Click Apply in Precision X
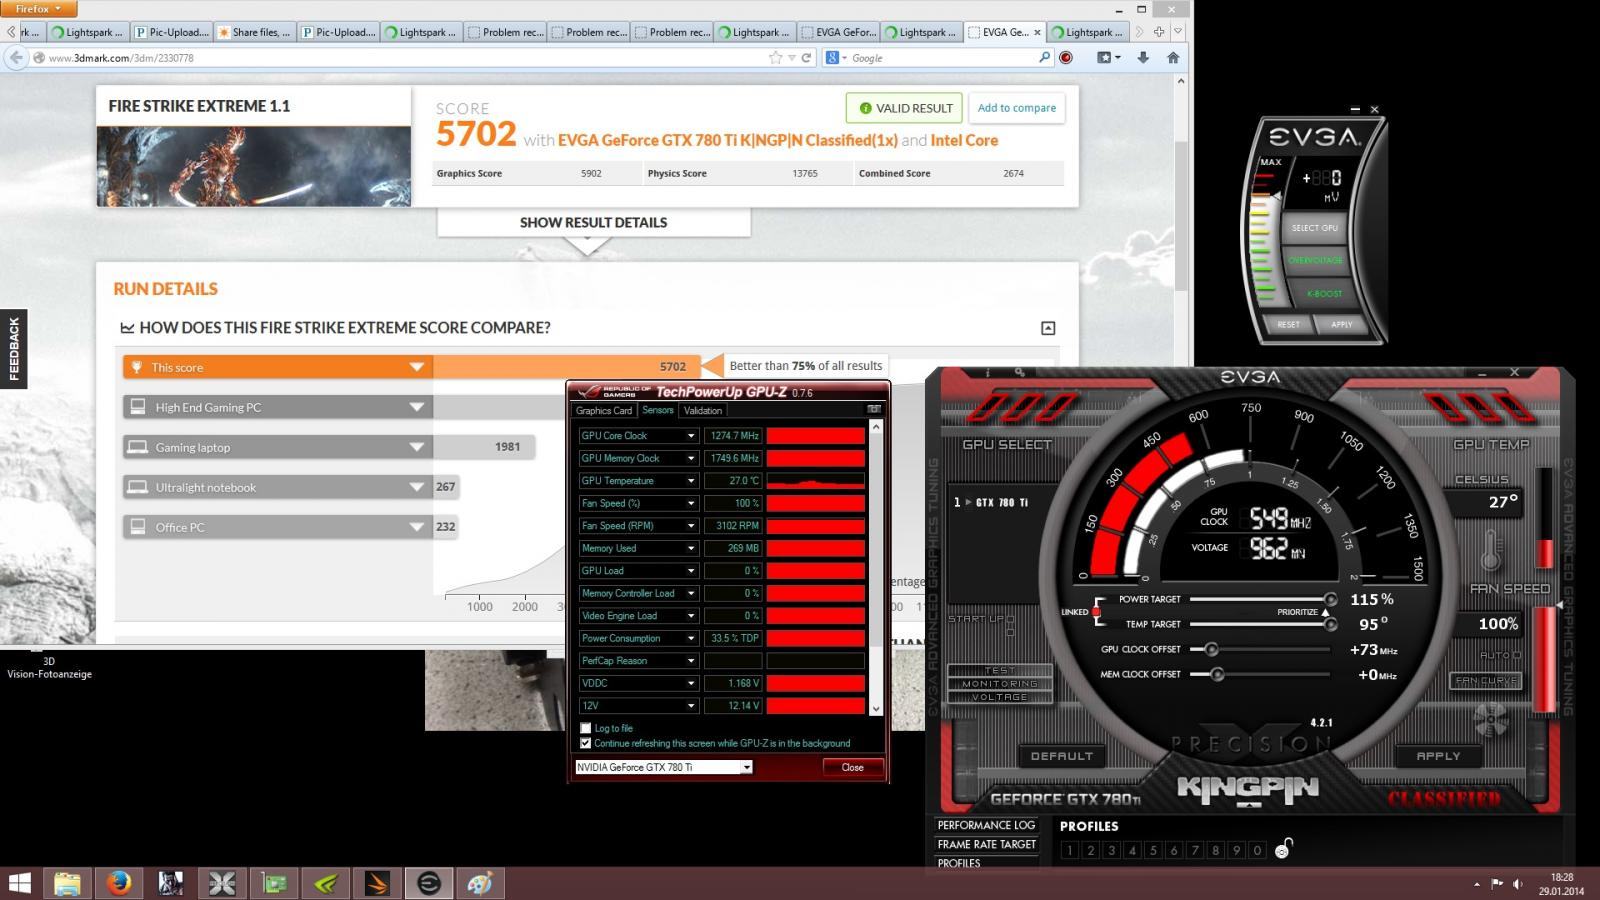 1438,756
